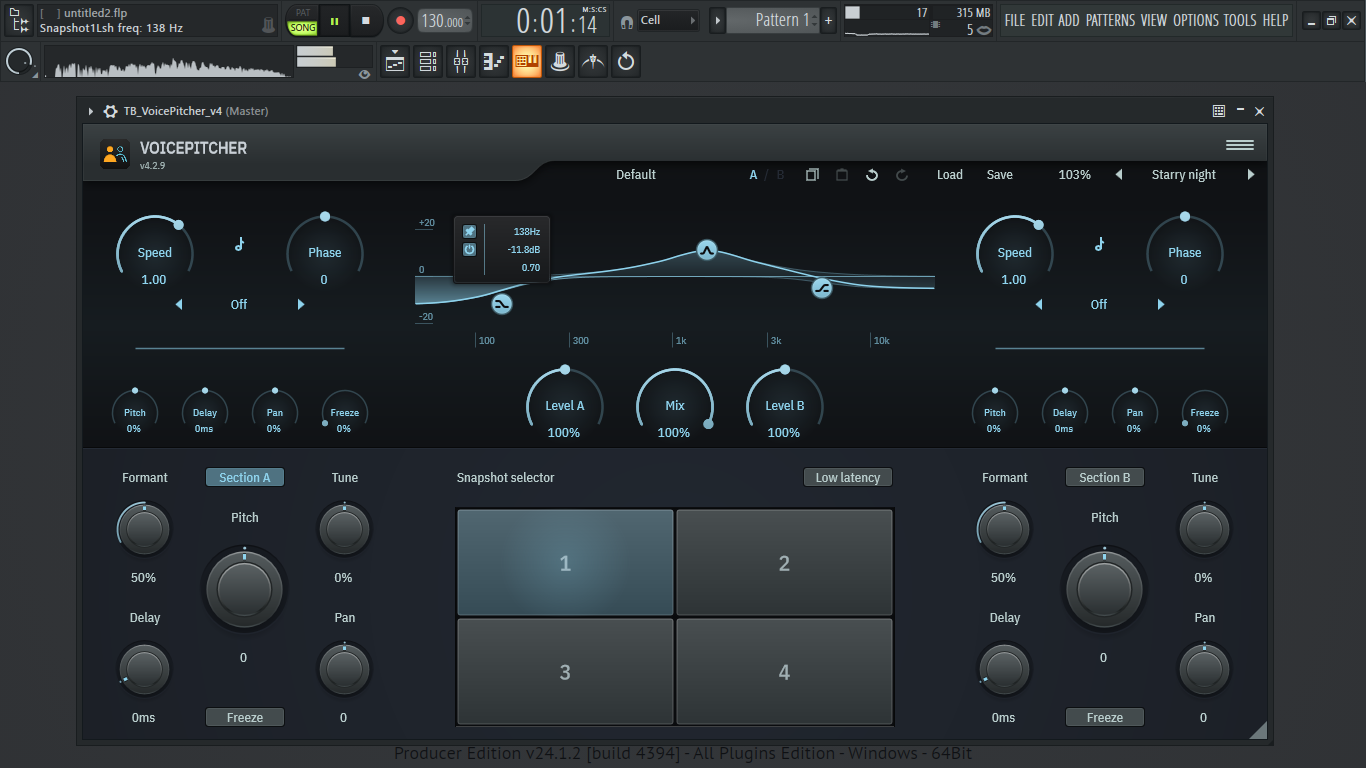
Task: Click next preset arrow after Starry night
Action: [1251, 175]
